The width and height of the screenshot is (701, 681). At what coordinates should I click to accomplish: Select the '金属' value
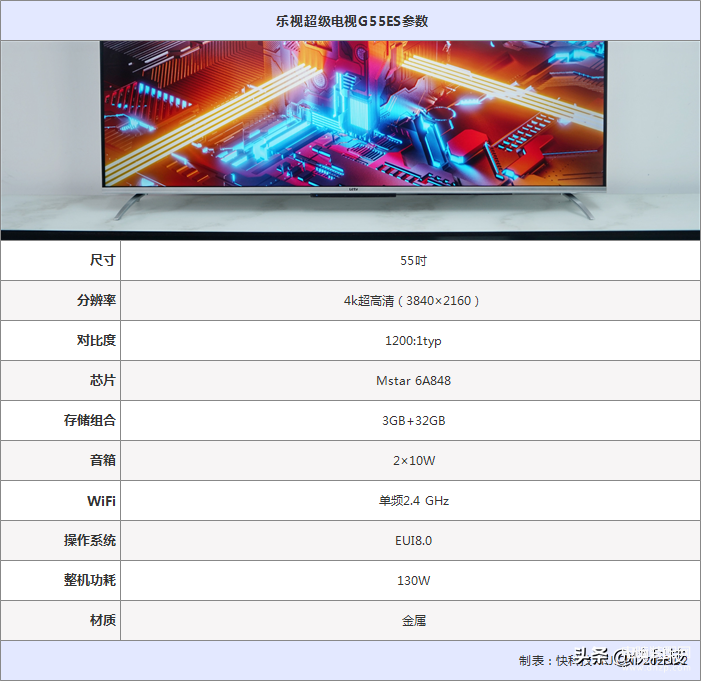click(x=414, y=621)
